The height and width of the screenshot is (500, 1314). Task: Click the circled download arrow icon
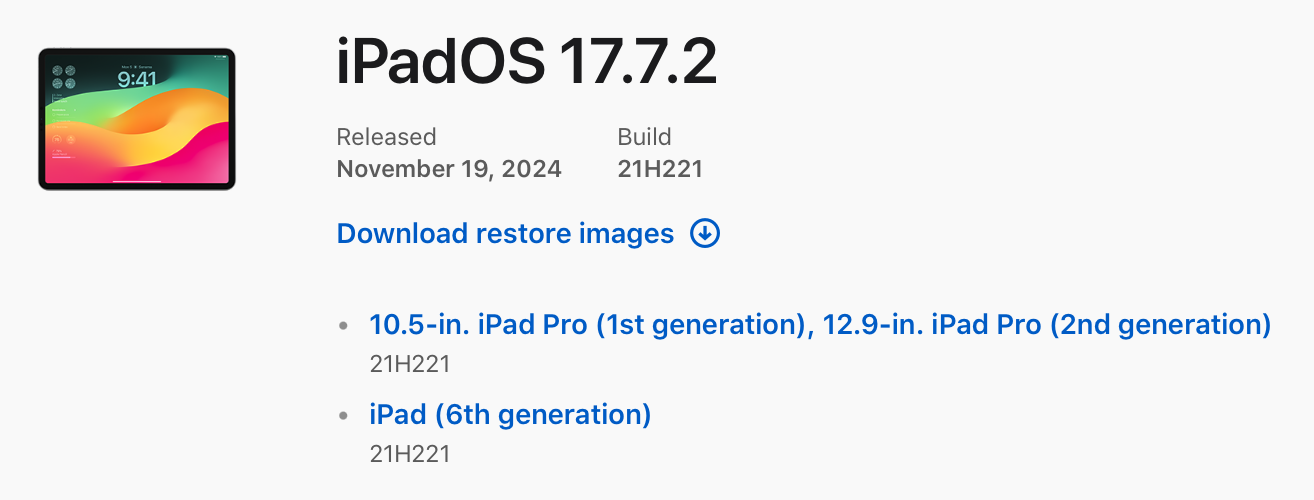(705, 234)
